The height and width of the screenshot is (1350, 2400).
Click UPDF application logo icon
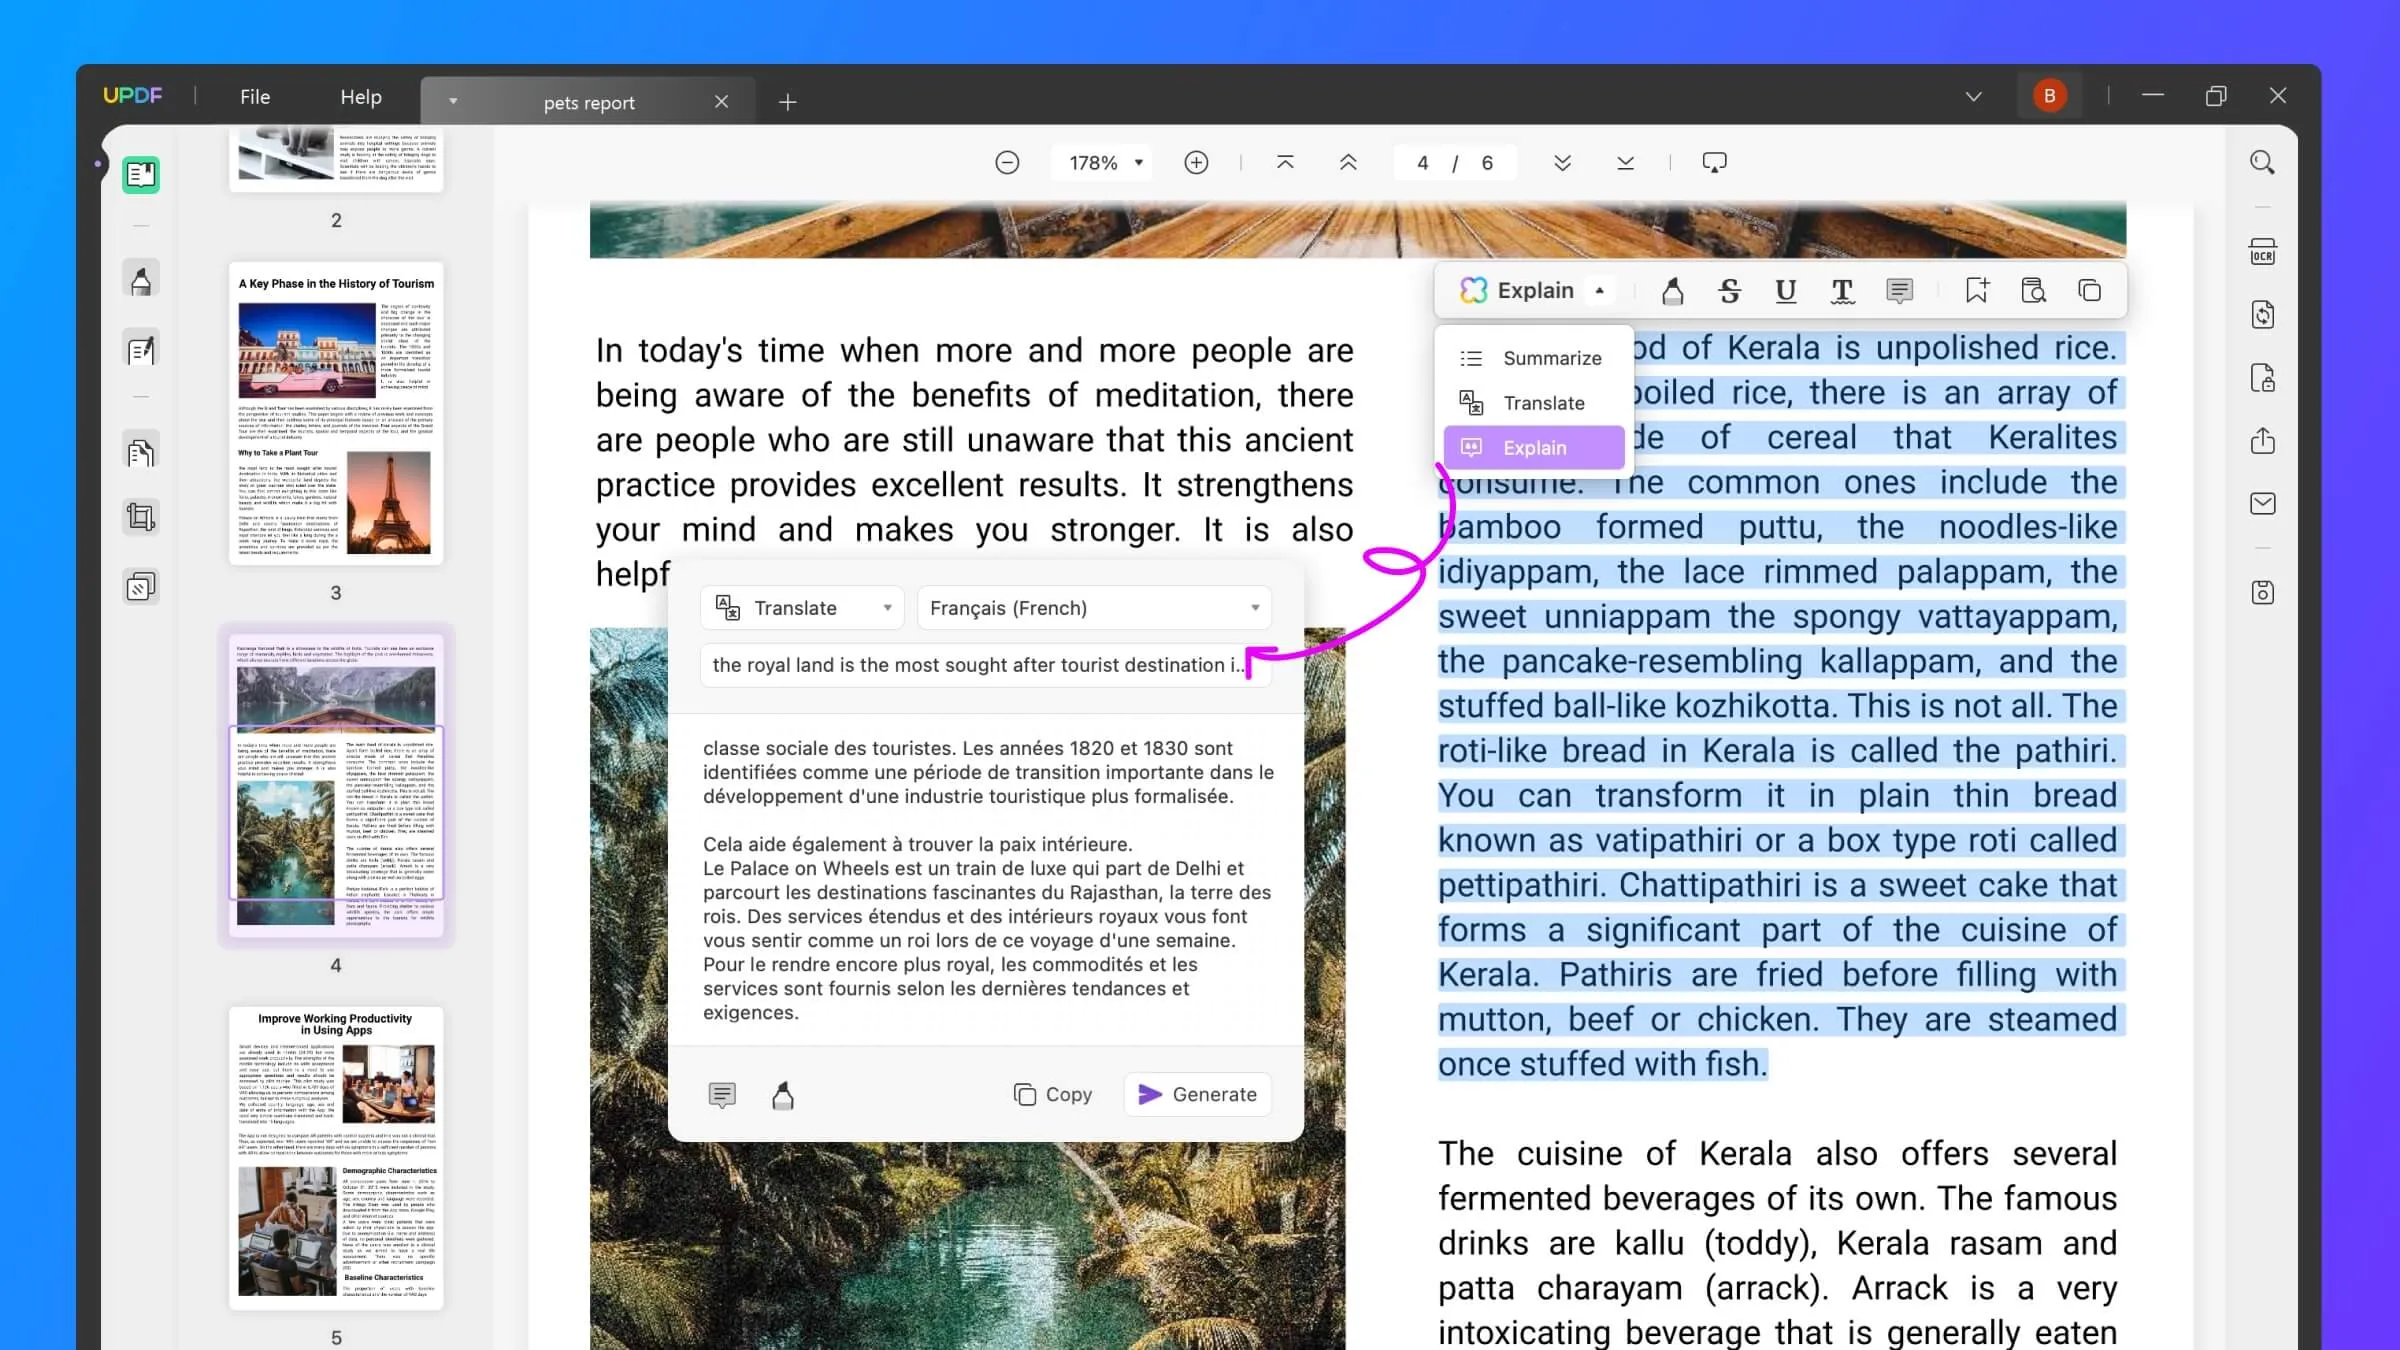coord(132,96)
